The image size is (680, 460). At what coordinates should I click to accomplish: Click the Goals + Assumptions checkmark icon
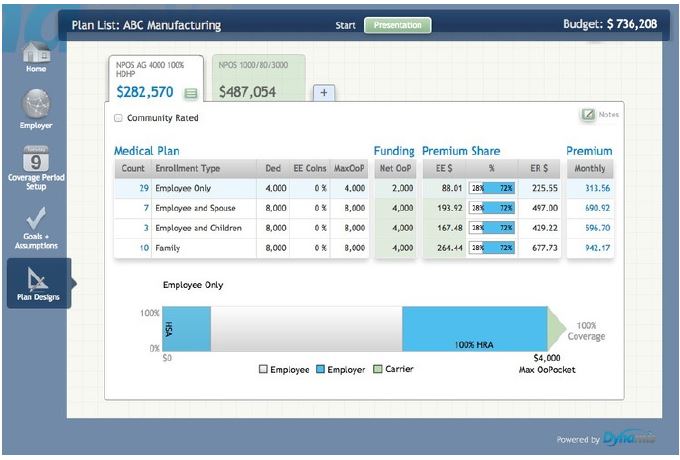click(36, 218)
